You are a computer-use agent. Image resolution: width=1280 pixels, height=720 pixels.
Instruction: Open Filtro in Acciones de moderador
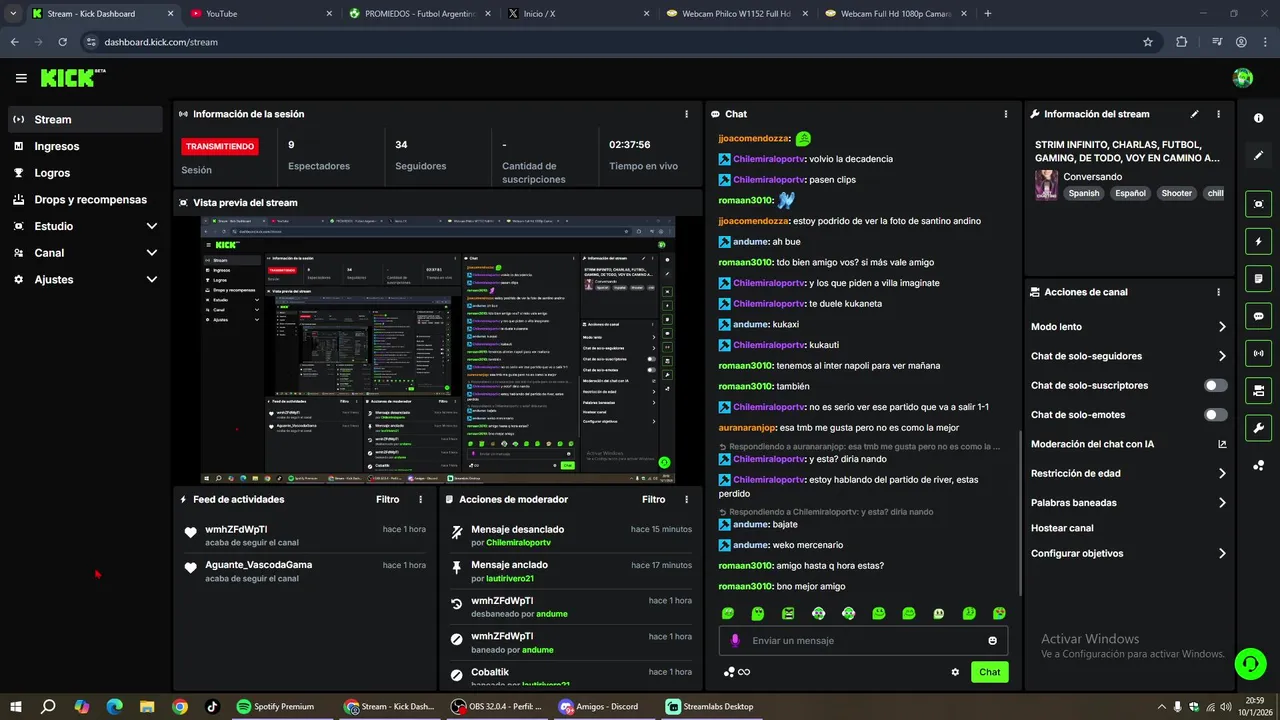[654, 499]
